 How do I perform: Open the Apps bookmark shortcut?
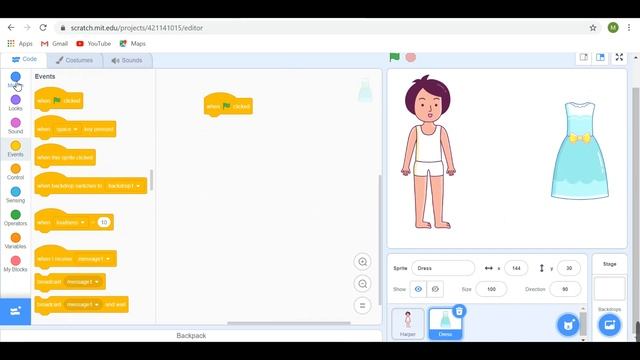(x=20, y=43)
